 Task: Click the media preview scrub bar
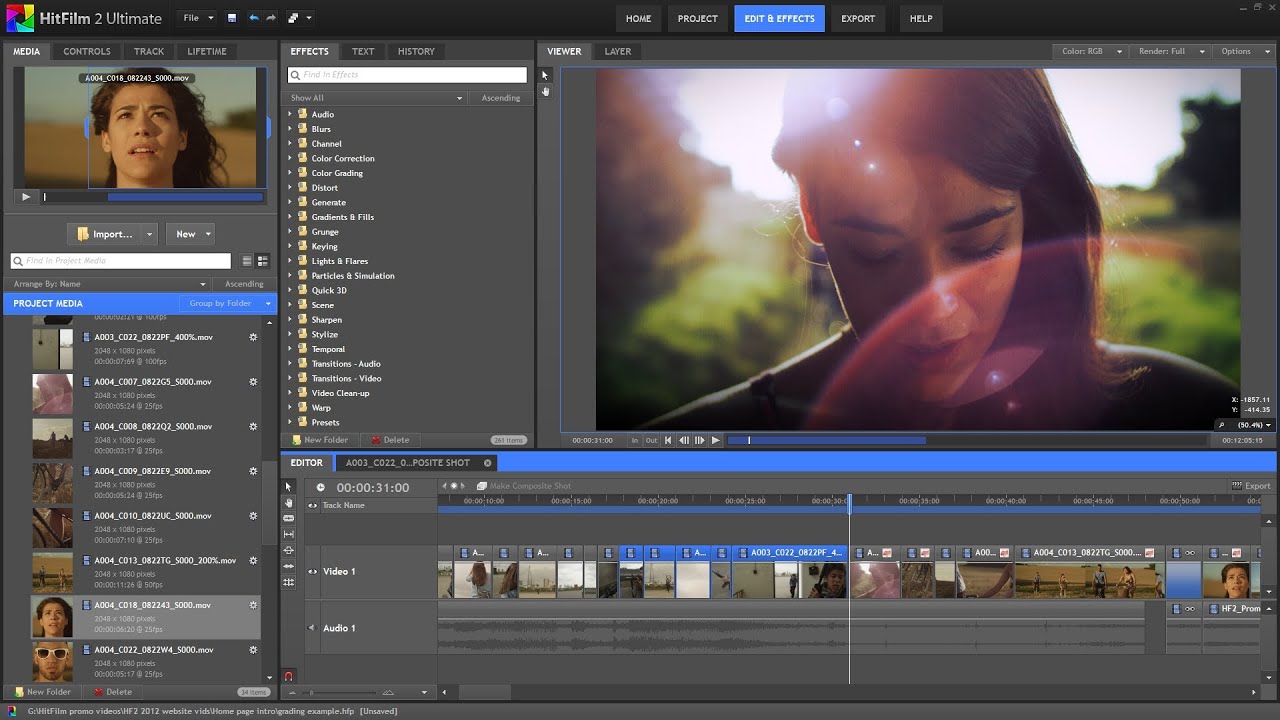154,197
